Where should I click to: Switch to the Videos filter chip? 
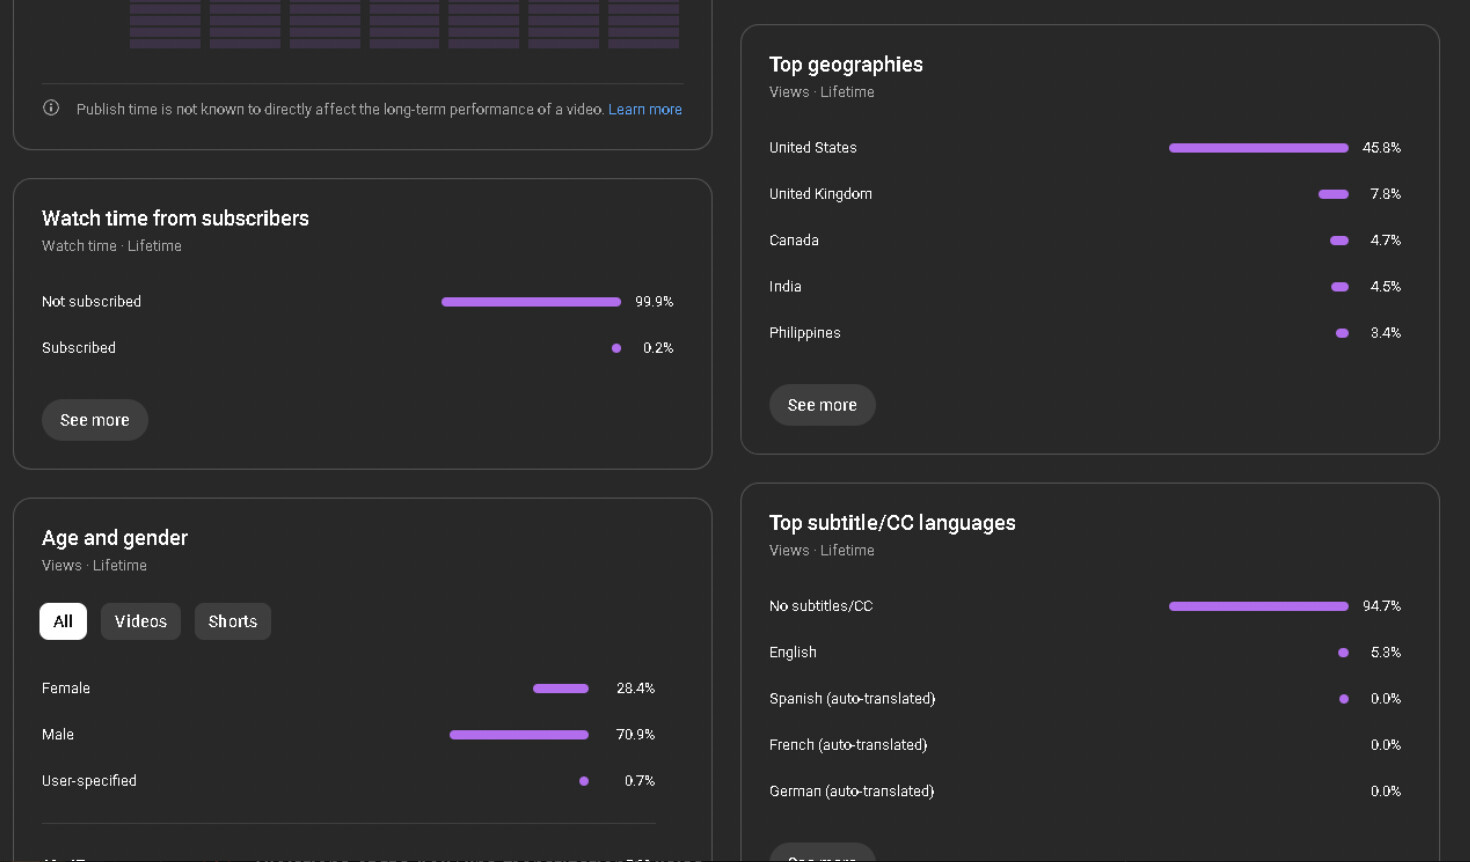click(x=140, y=621)
